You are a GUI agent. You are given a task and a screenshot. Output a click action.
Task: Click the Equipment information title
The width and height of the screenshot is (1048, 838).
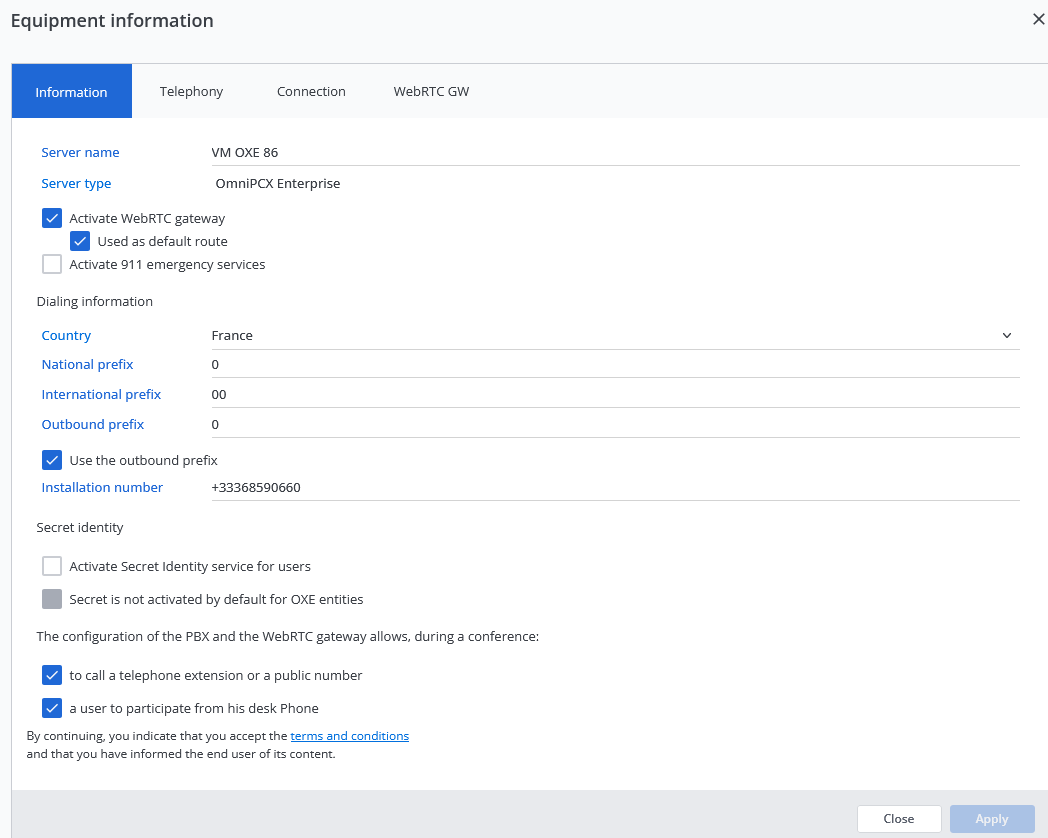point(112,21)
